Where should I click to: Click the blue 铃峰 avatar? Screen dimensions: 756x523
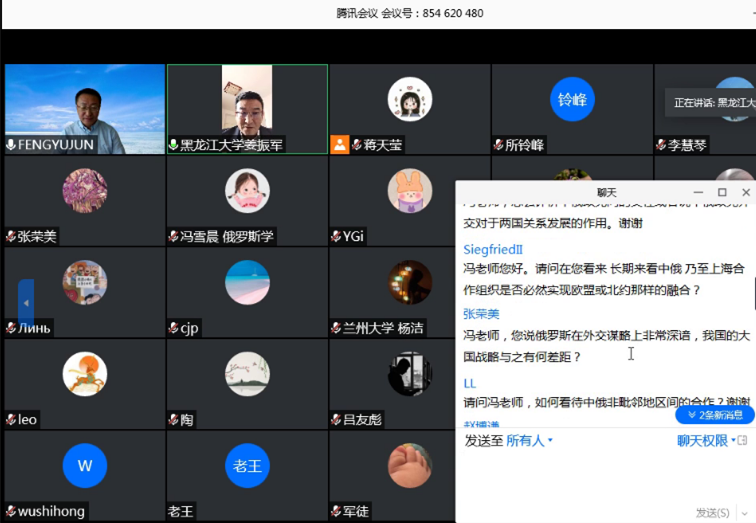(572, 99)
